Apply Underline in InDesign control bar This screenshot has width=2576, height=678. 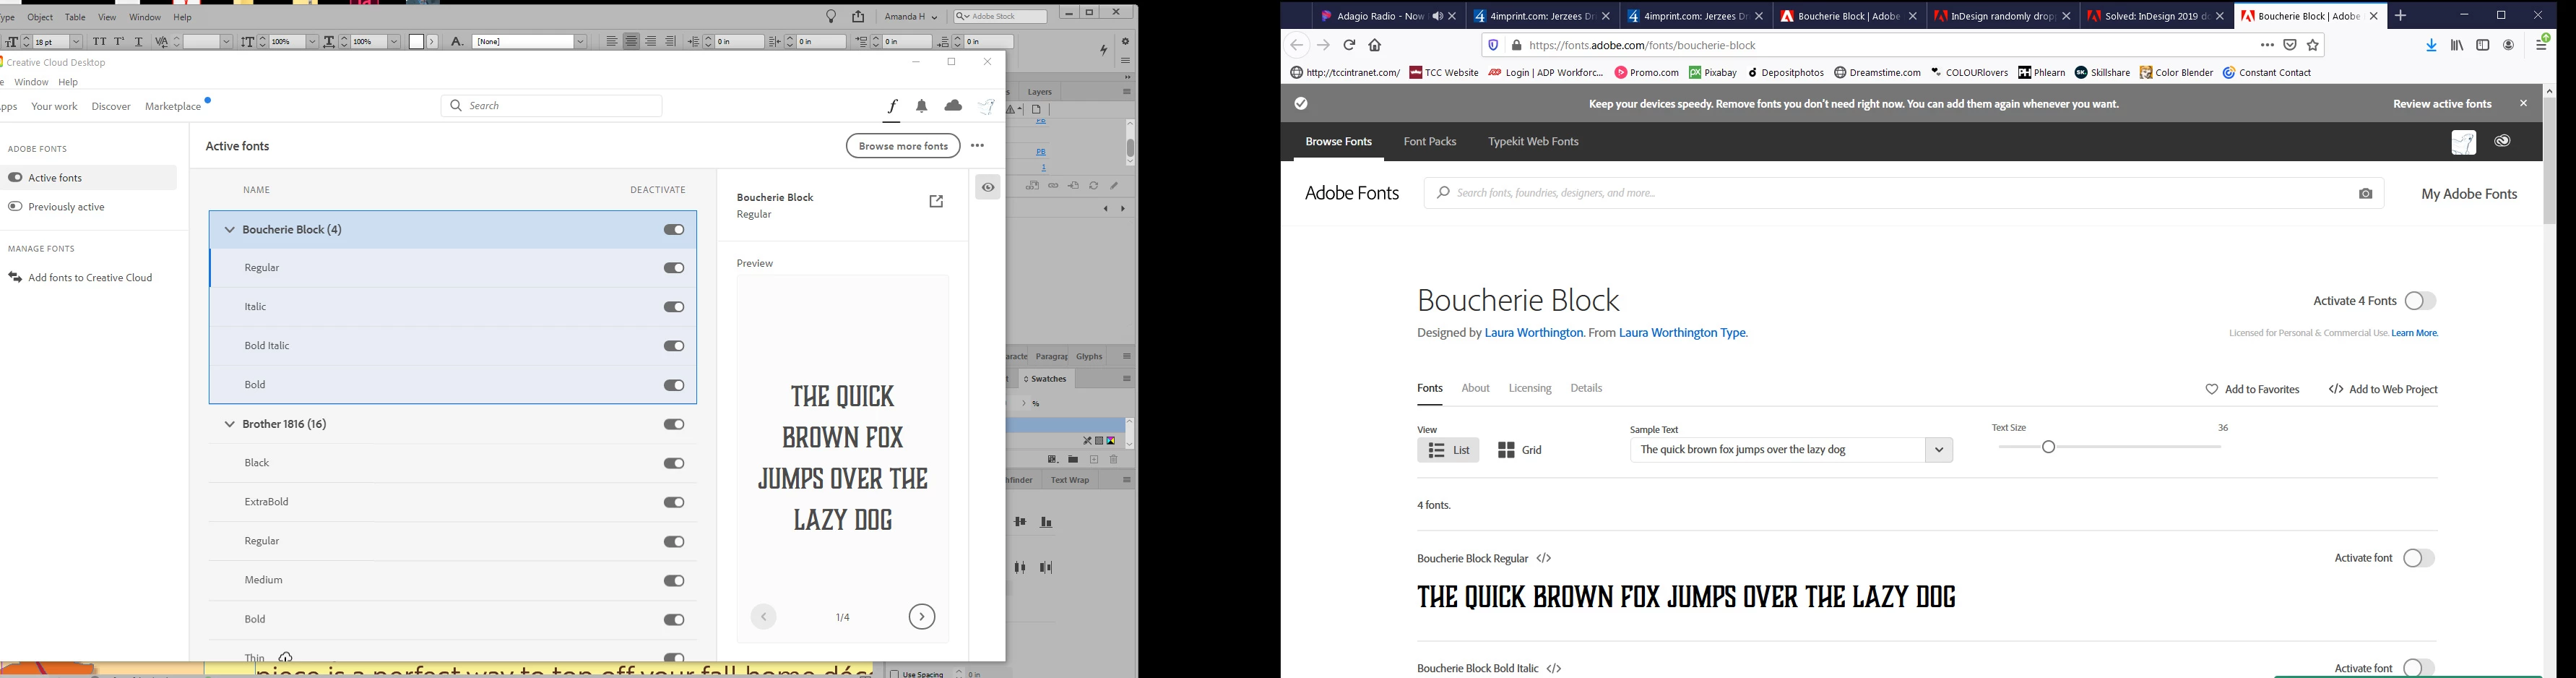click(x=139, y=42)
